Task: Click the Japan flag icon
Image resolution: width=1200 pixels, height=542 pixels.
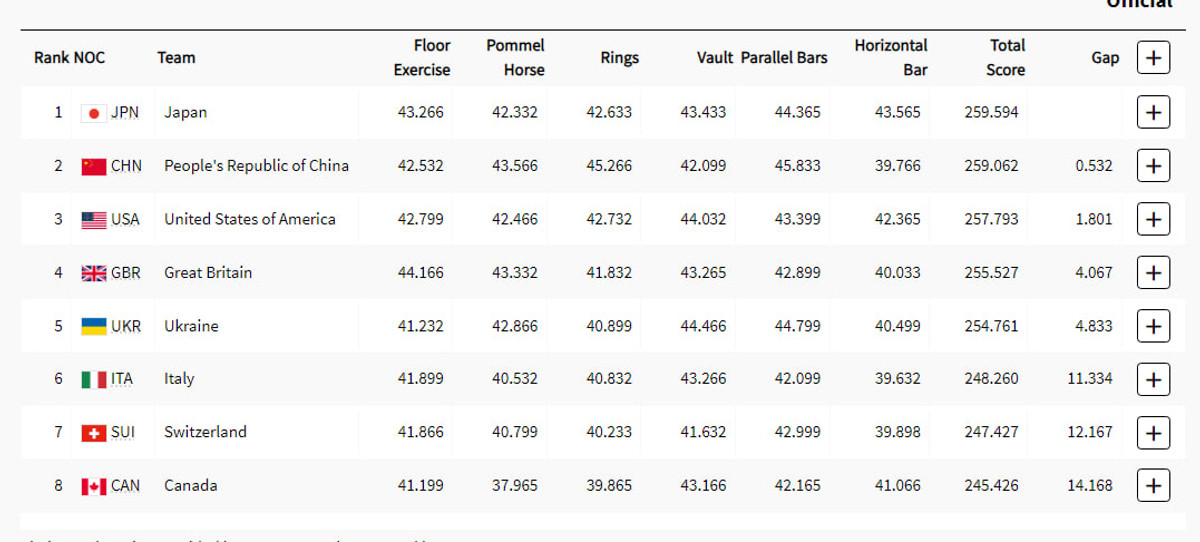Action: pos(94,113)
